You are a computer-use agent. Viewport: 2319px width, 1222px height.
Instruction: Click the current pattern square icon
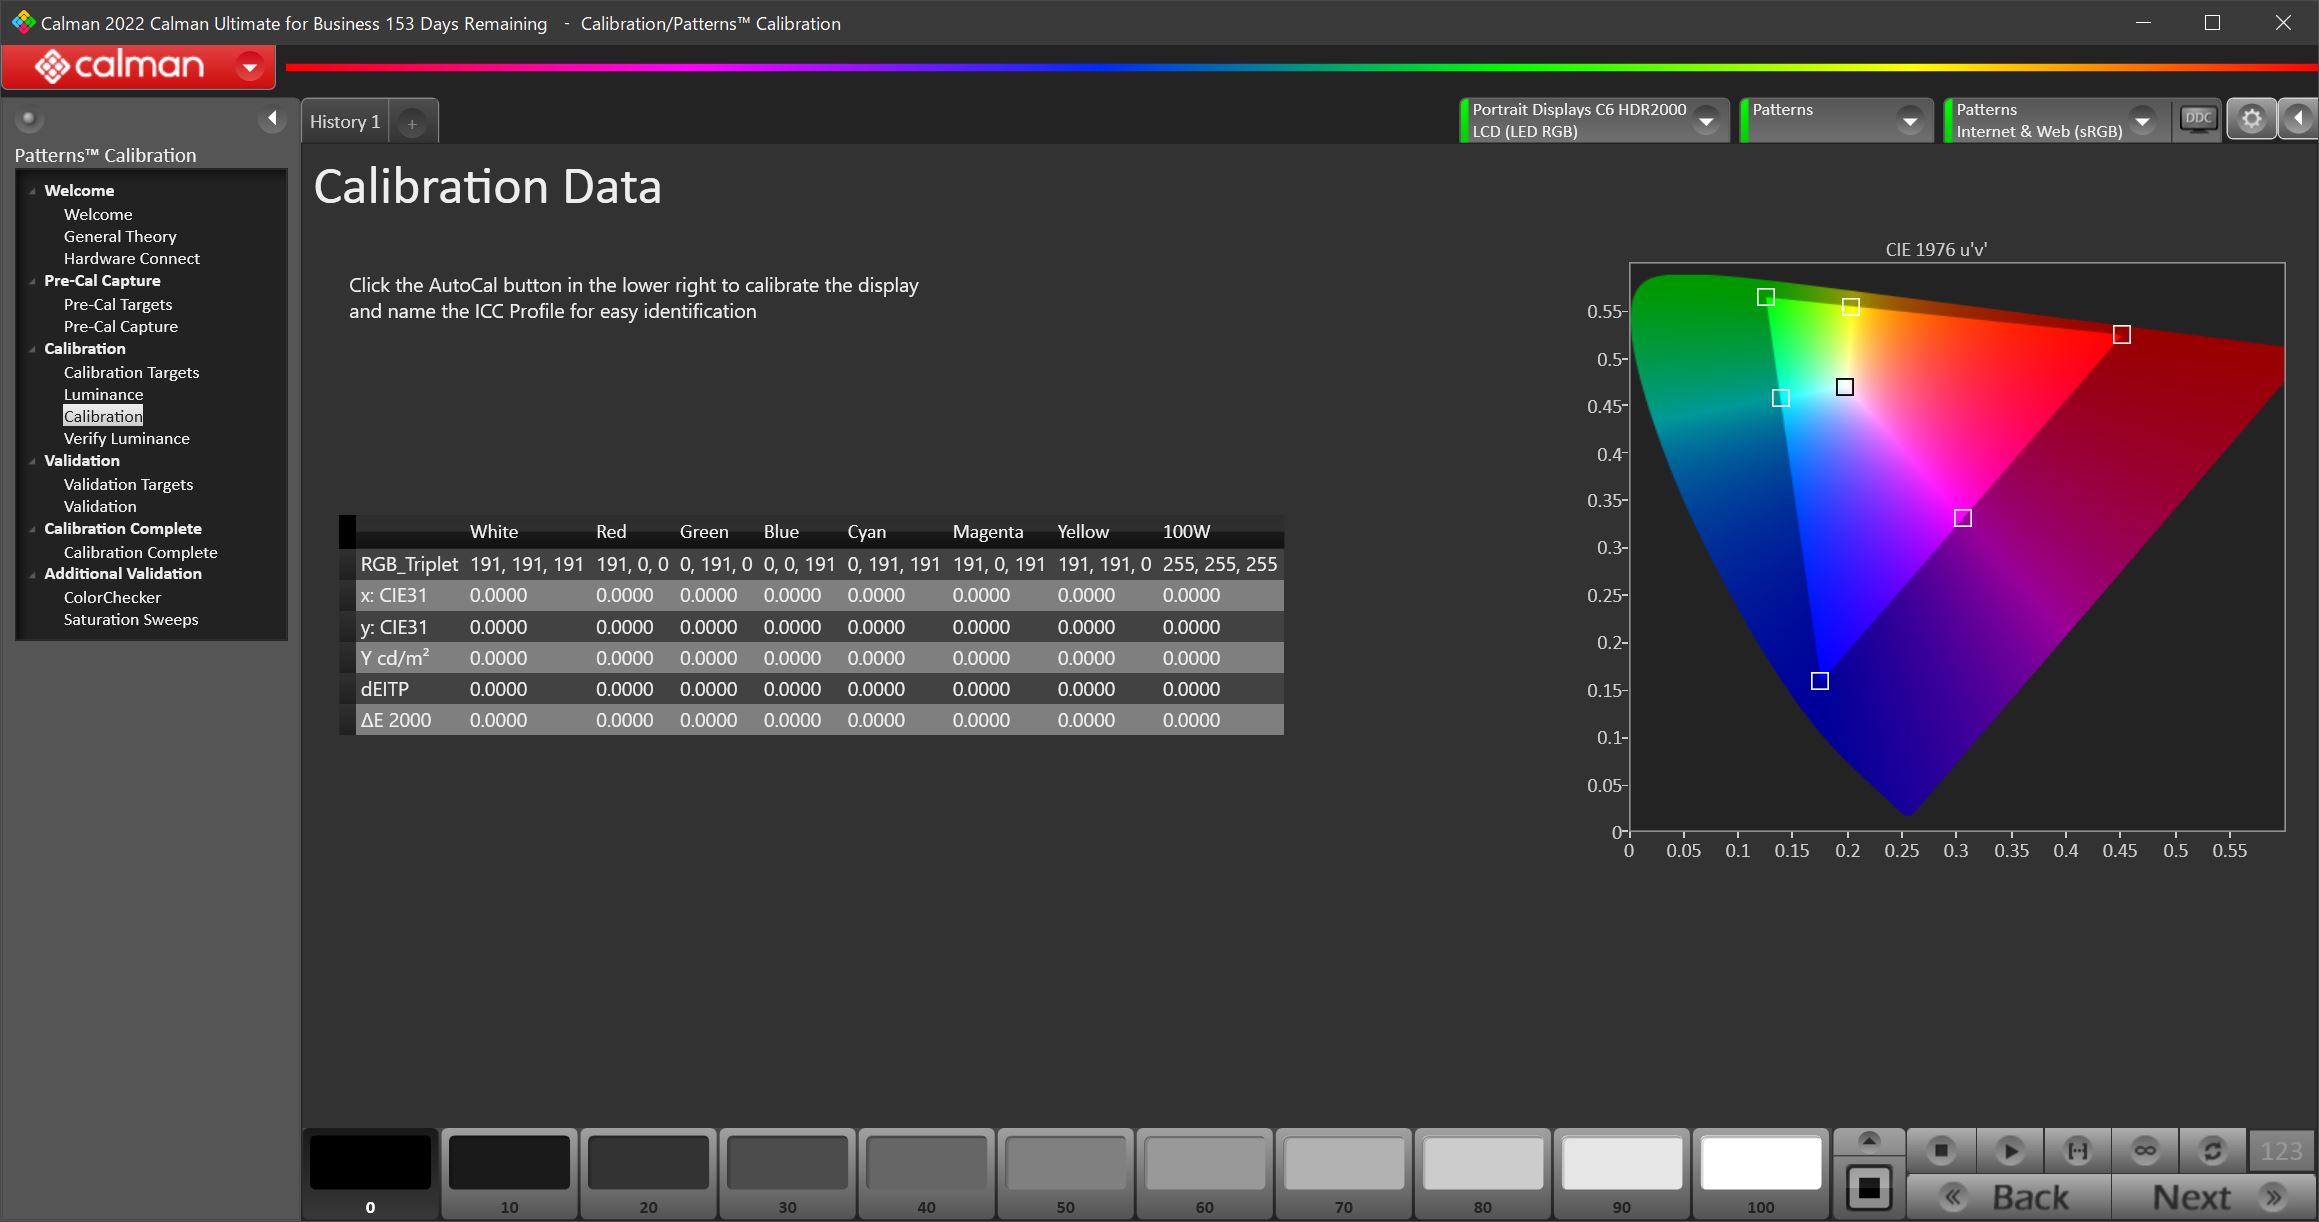coord(1868,1188)
